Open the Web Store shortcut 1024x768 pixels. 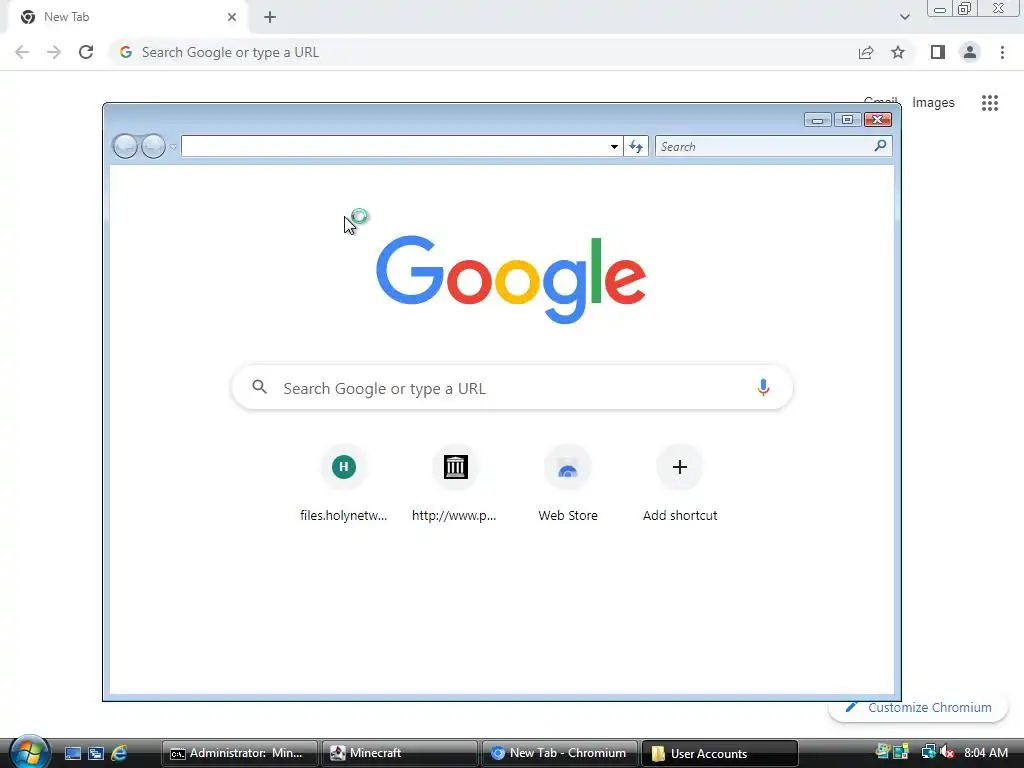pos(568,483)
